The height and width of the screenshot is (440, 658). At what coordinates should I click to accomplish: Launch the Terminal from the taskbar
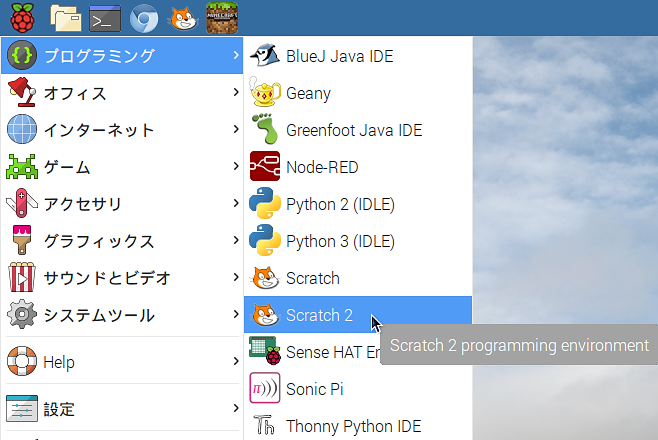[105, 18]
